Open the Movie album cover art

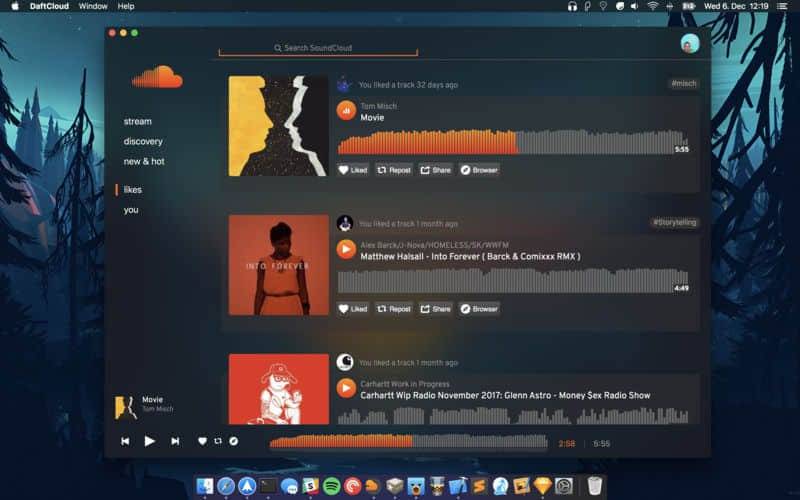tap(279, 126)
